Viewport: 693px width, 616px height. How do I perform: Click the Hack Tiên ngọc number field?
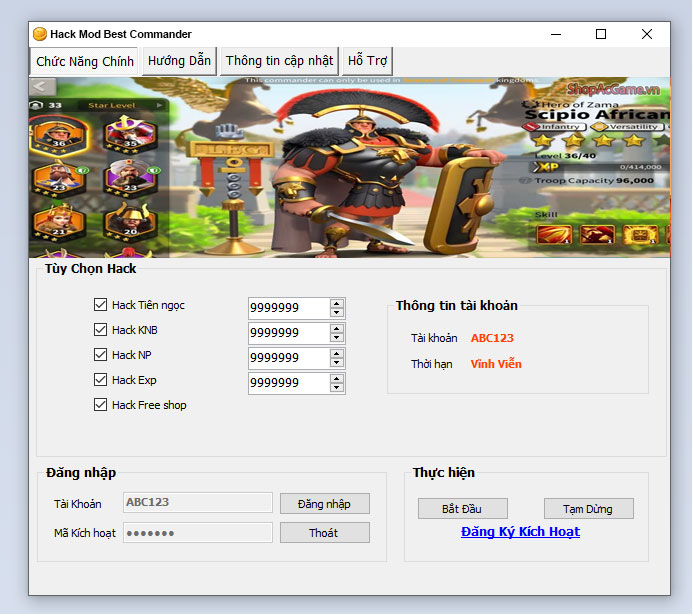tap(289, 308)
